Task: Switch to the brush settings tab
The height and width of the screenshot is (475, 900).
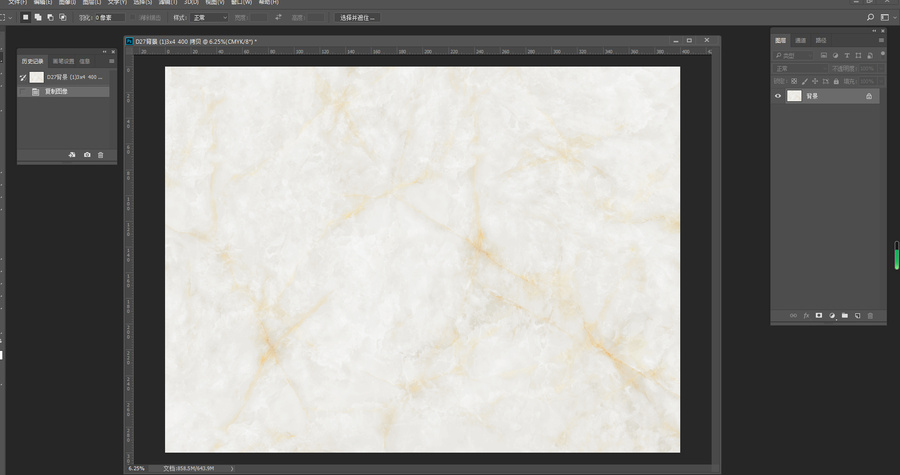Action: pos(63,61)
